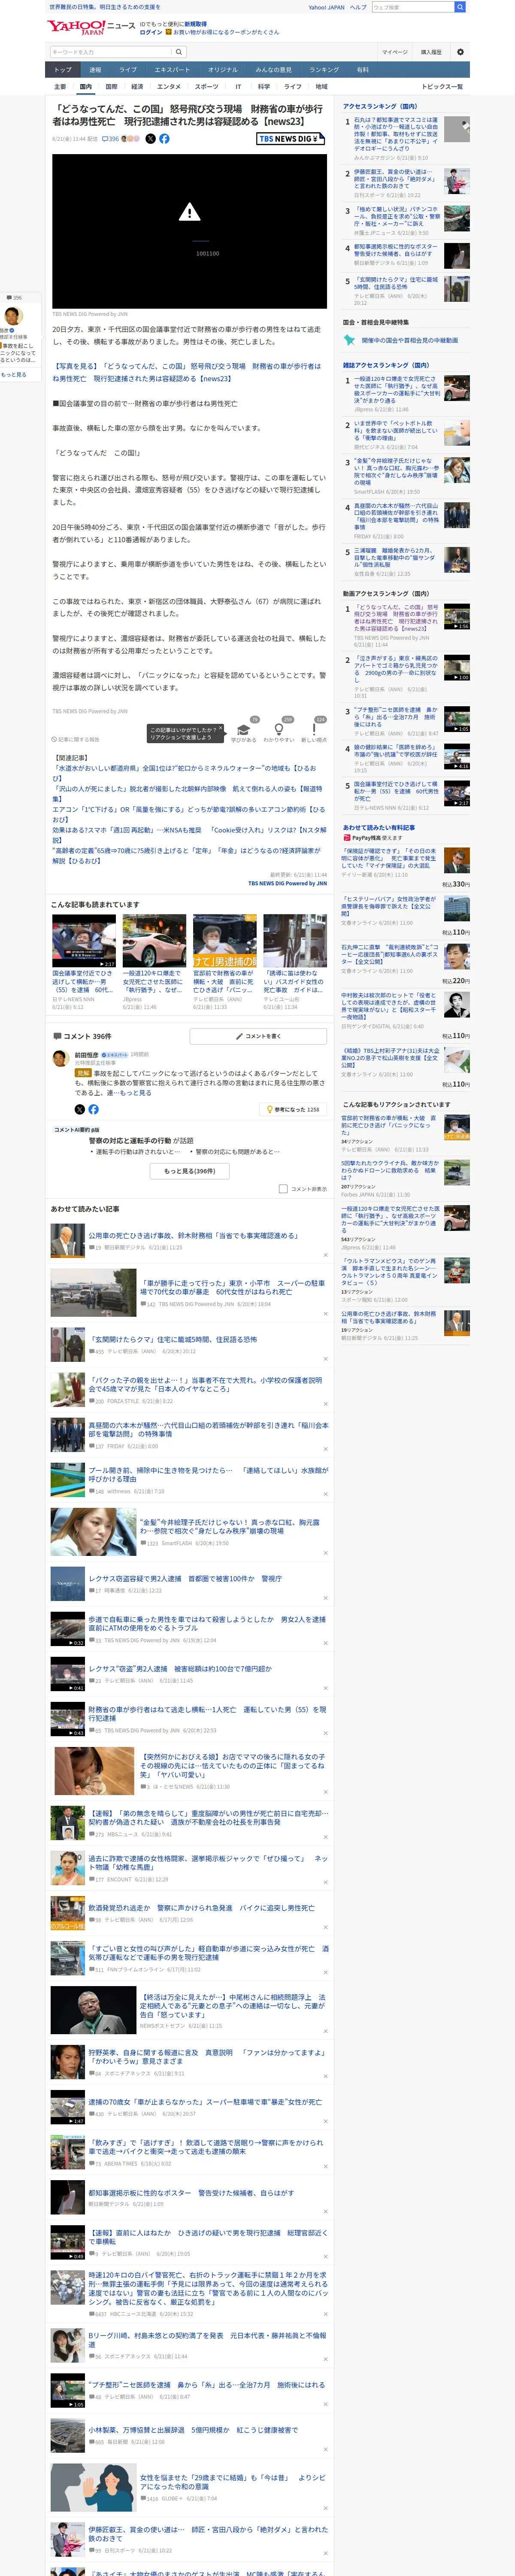Switch to the 速報 tab

click(x=95, y=70)
